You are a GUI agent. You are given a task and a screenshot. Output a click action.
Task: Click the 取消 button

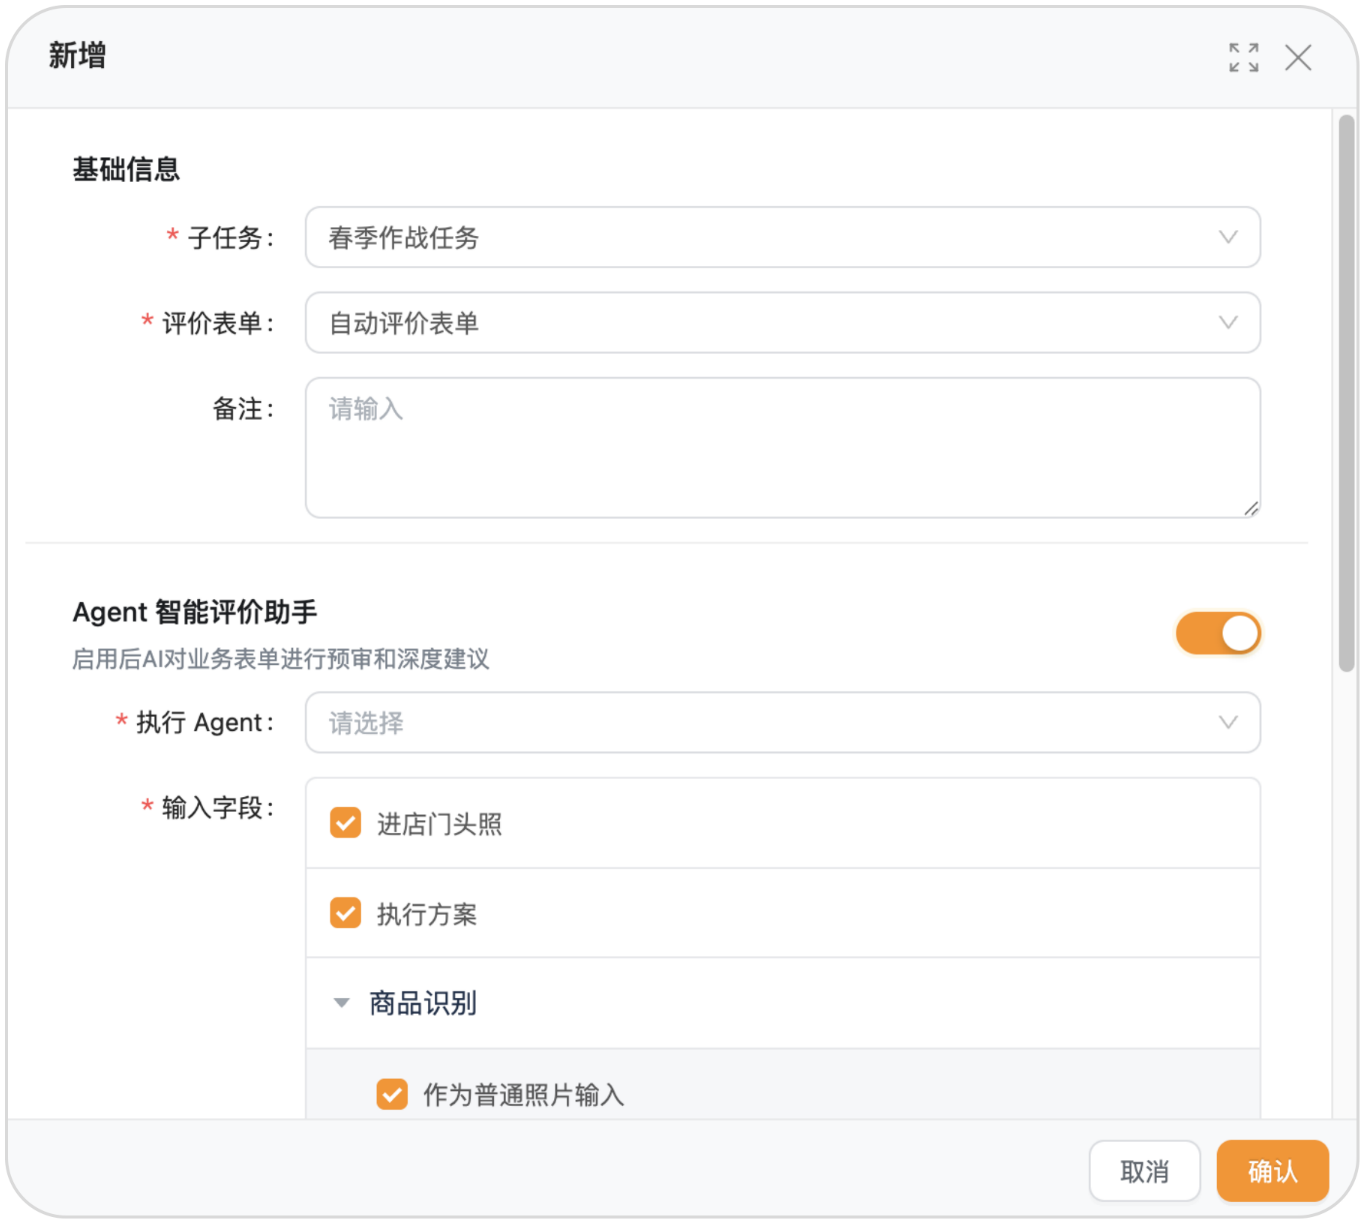tap(1144, 1171)
